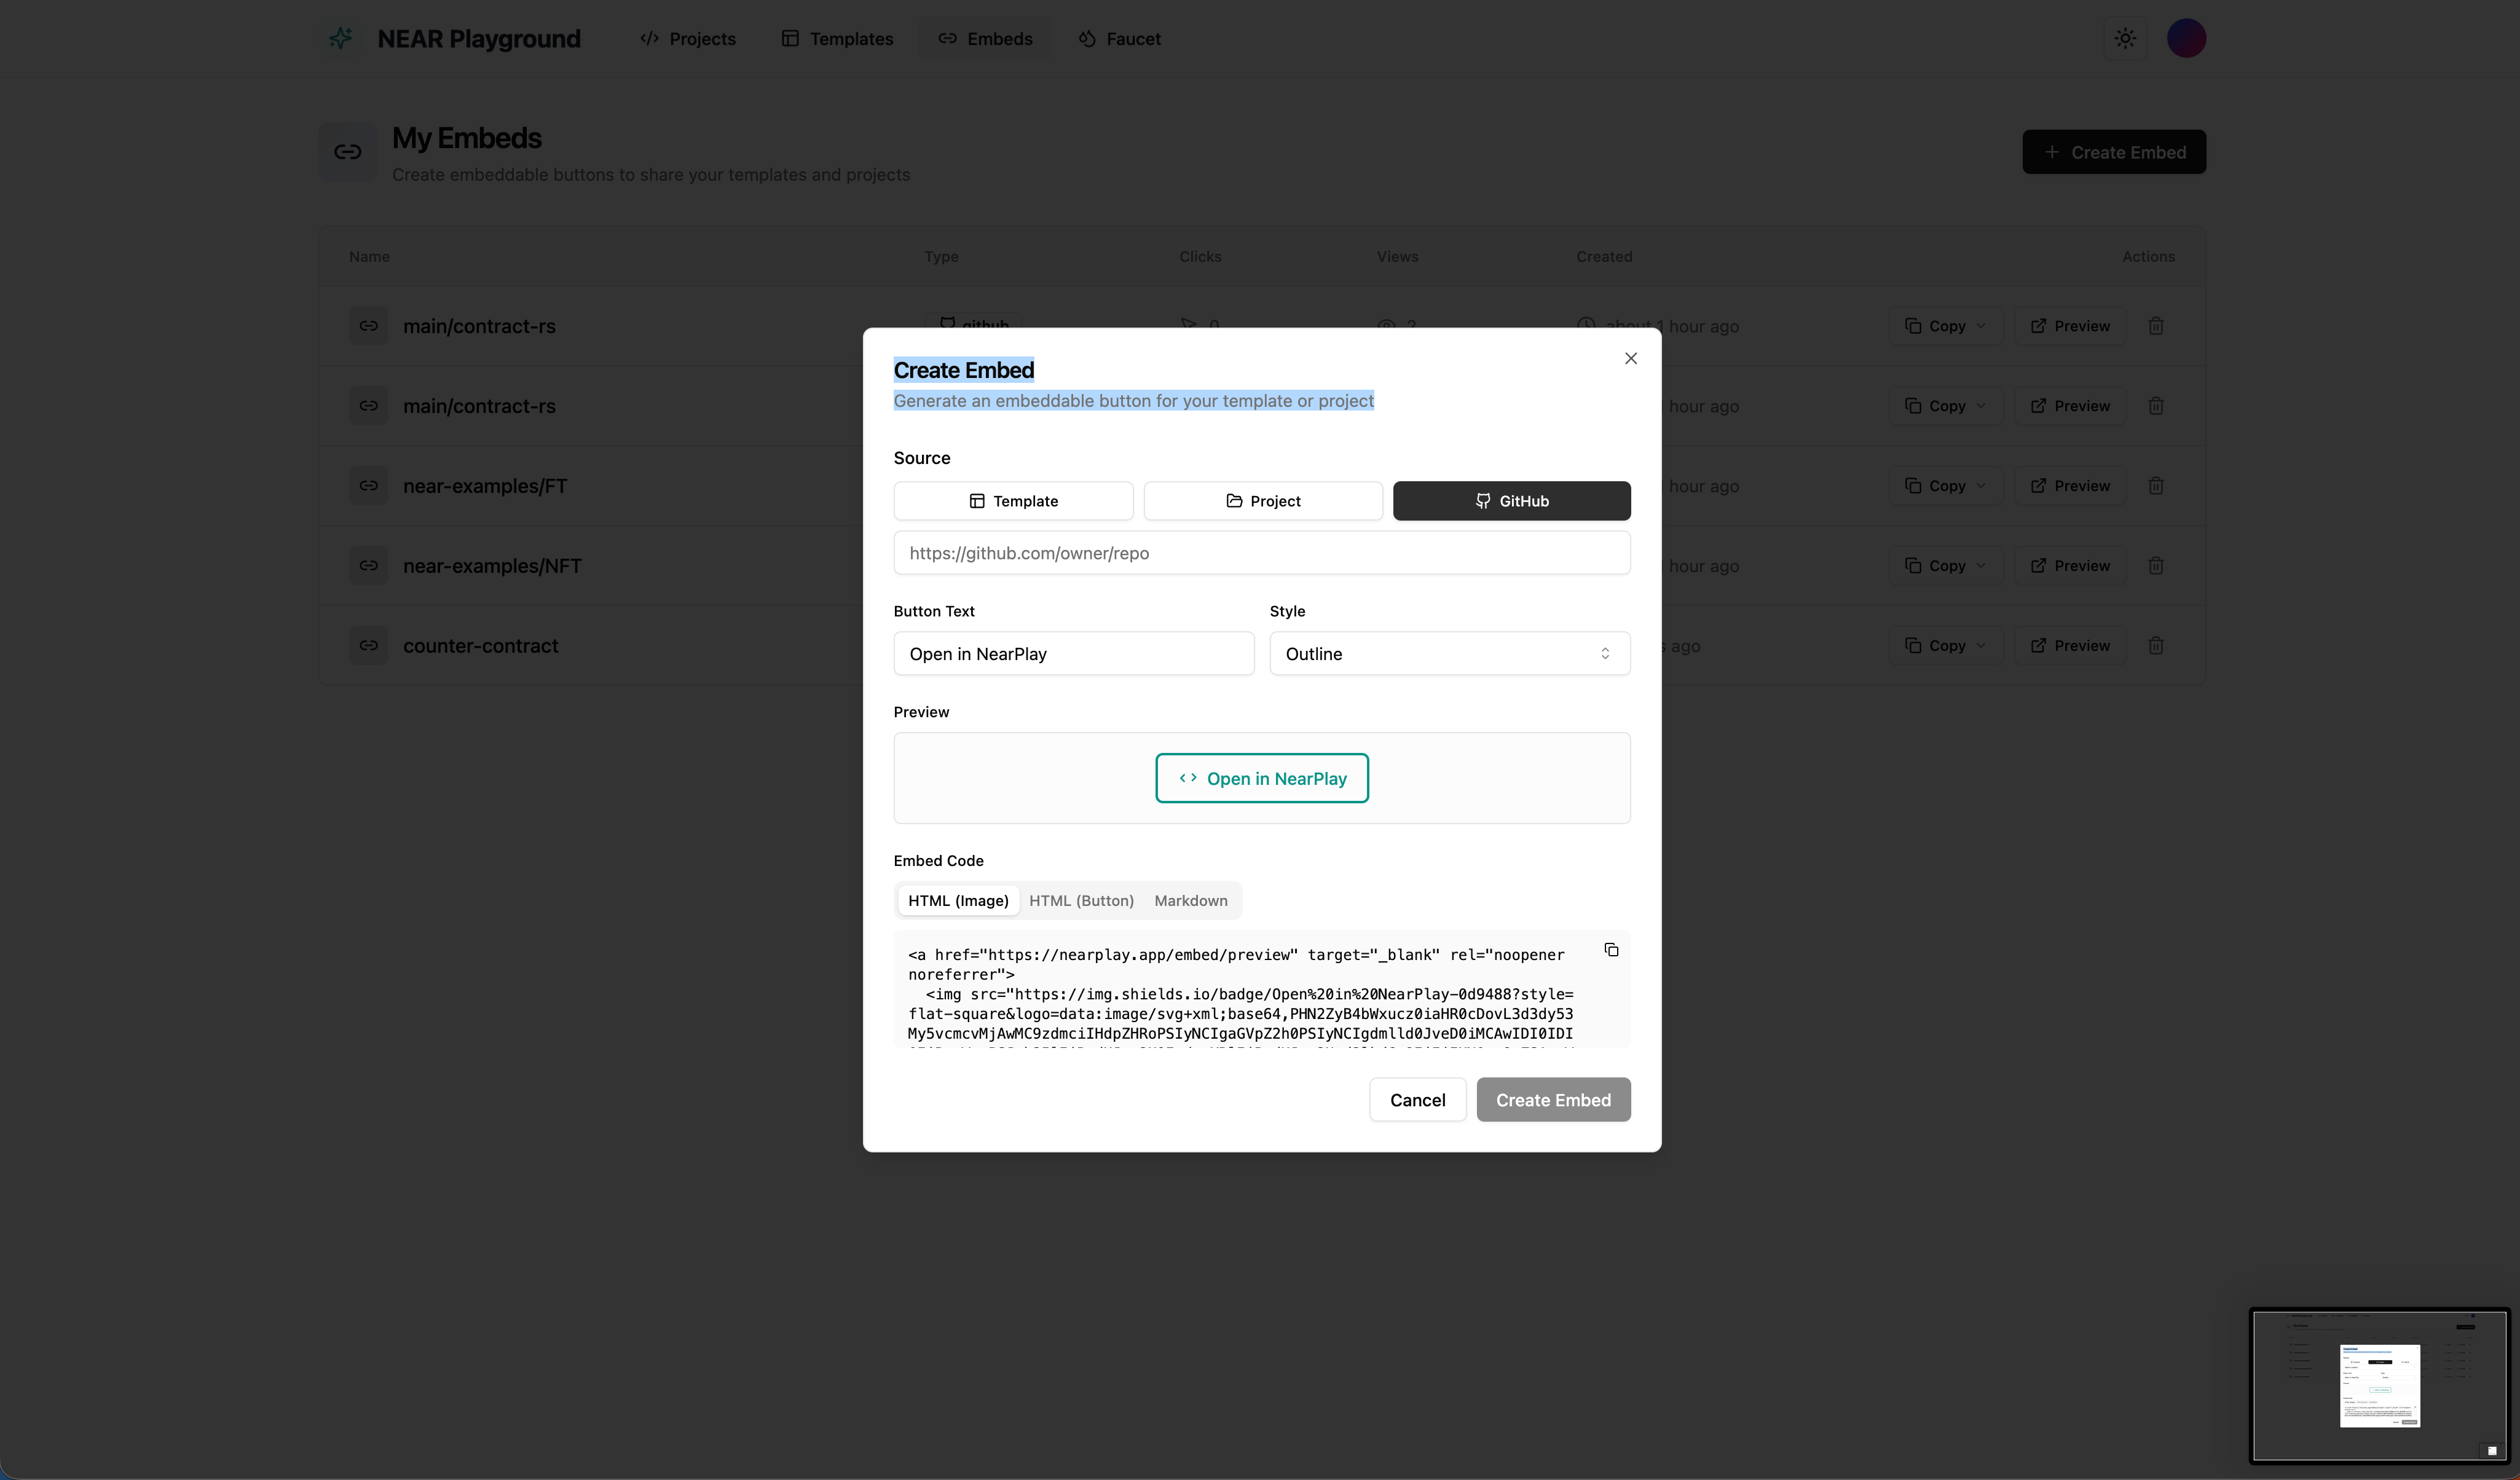Focus the Button Text input field
2520x1480 pixels.
click(1074, 654)
